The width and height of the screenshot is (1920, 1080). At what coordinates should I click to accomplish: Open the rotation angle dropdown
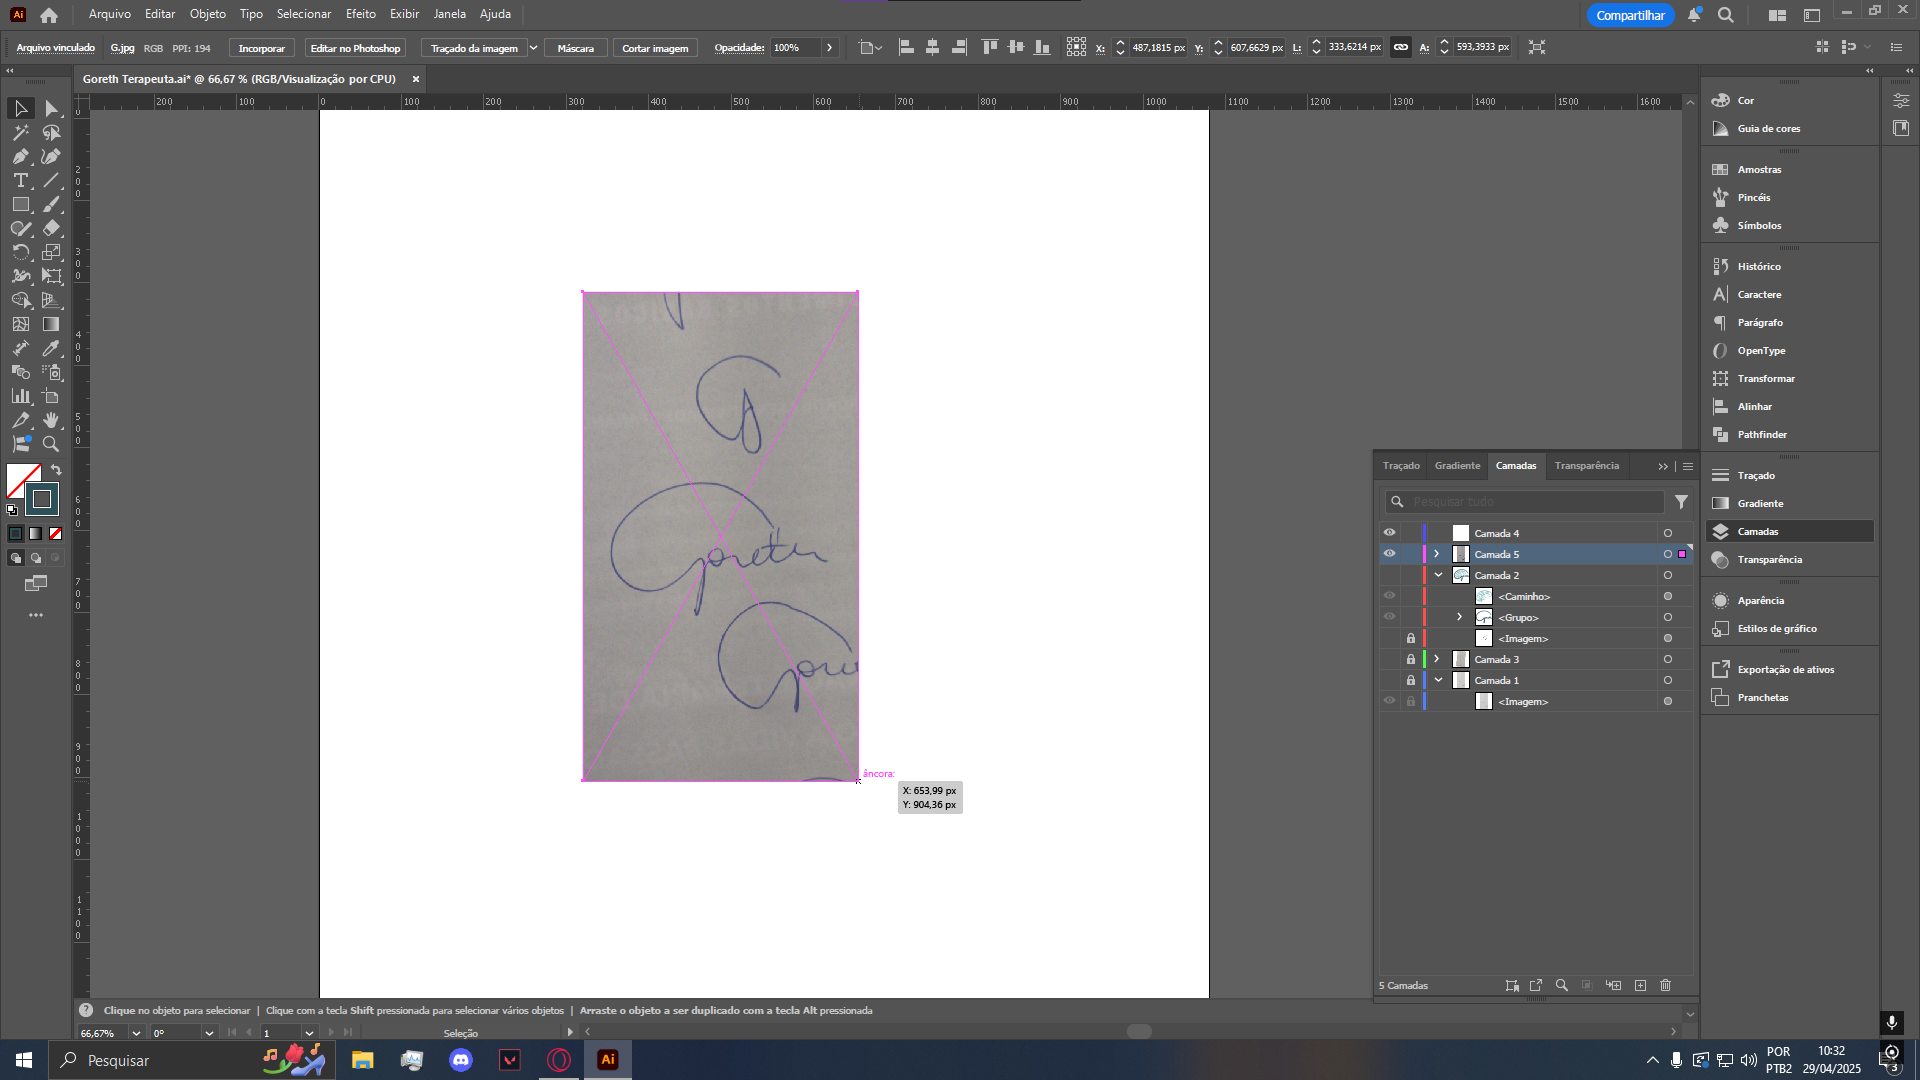tap(209, 1033)
